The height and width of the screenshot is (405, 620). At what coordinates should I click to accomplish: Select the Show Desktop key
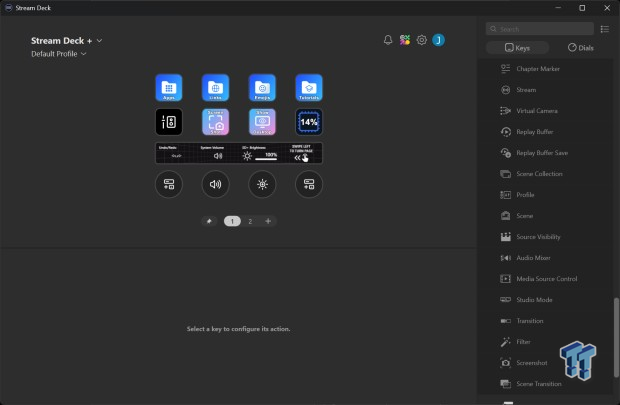tap(262, 122)
